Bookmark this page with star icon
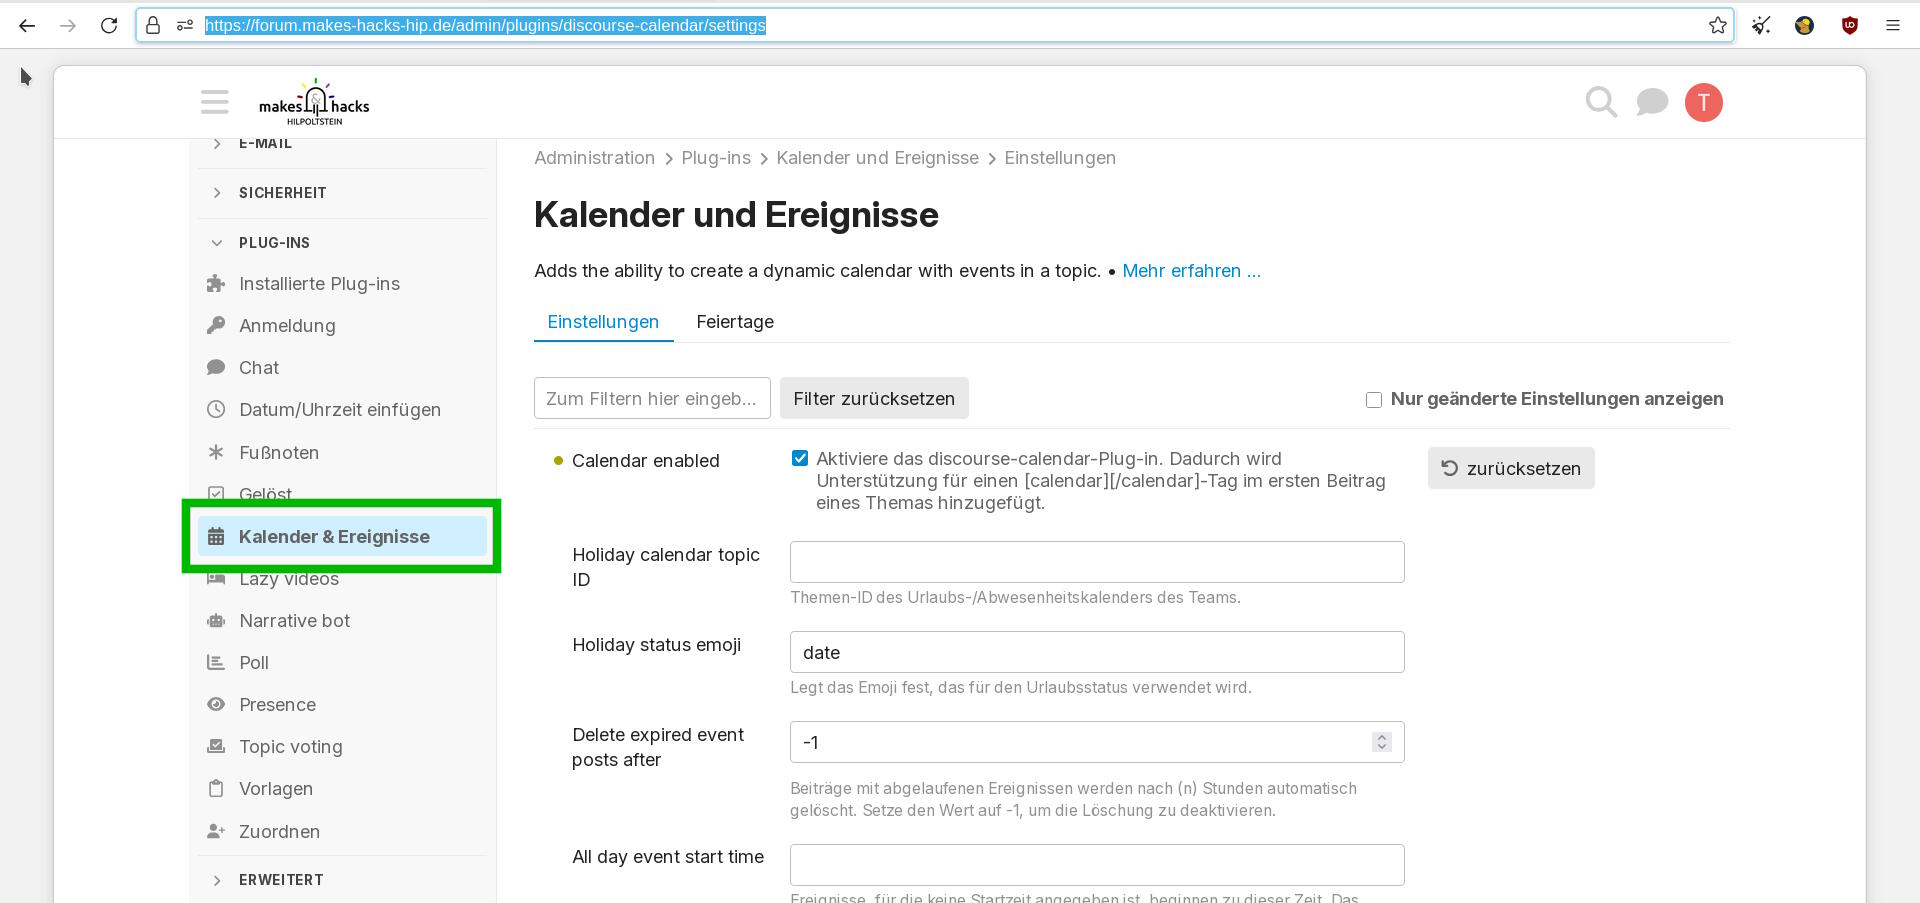Image resolution: width=1920 pixels, height=903 pixels. coord(1717,26)
